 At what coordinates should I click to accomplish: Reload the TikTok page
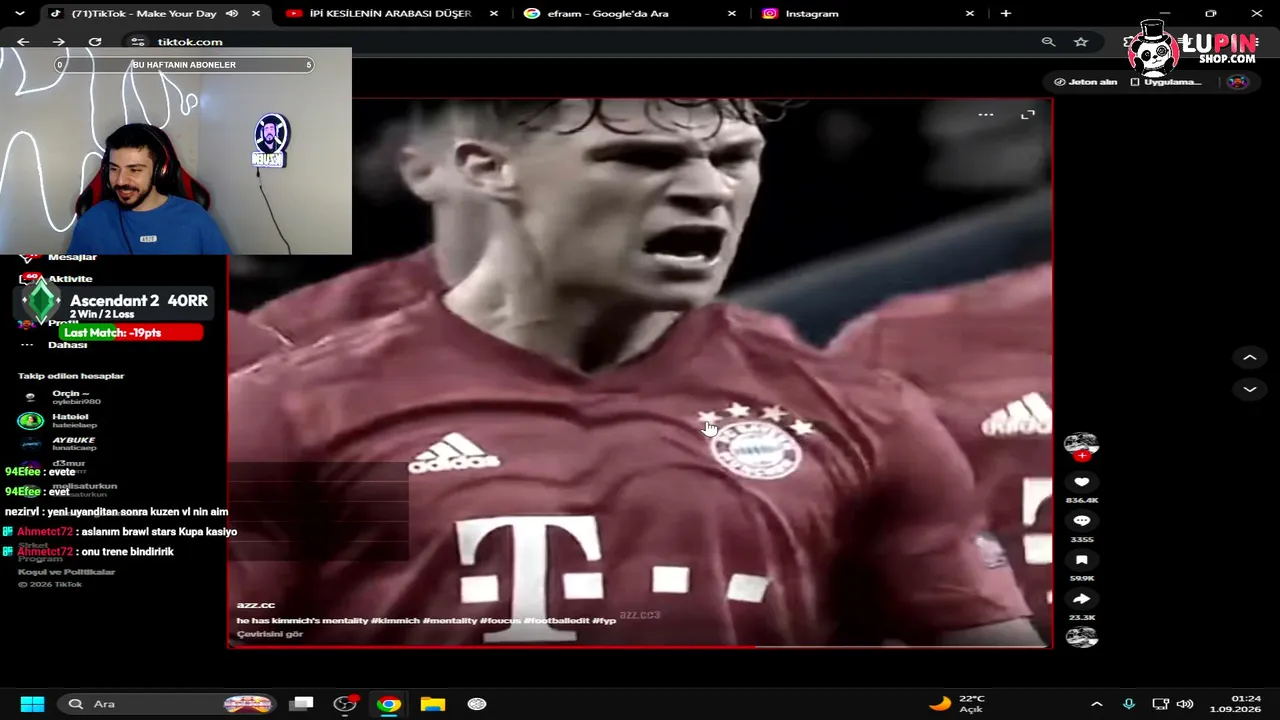[x=95, y=42]
